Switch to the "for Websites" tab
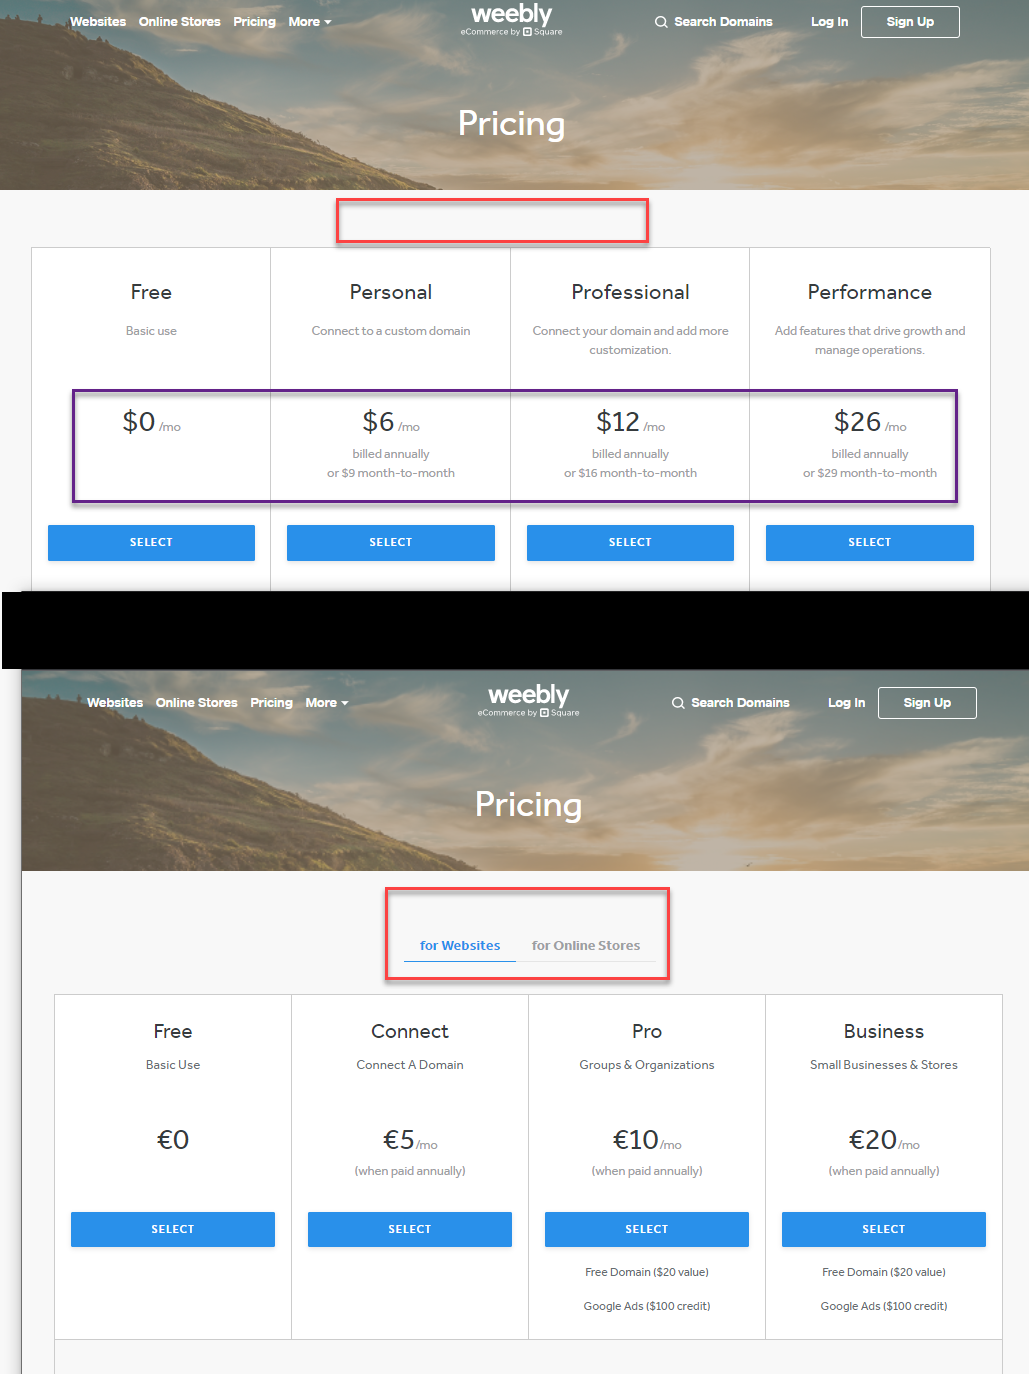1029x1374 pixels. [460, 946]
